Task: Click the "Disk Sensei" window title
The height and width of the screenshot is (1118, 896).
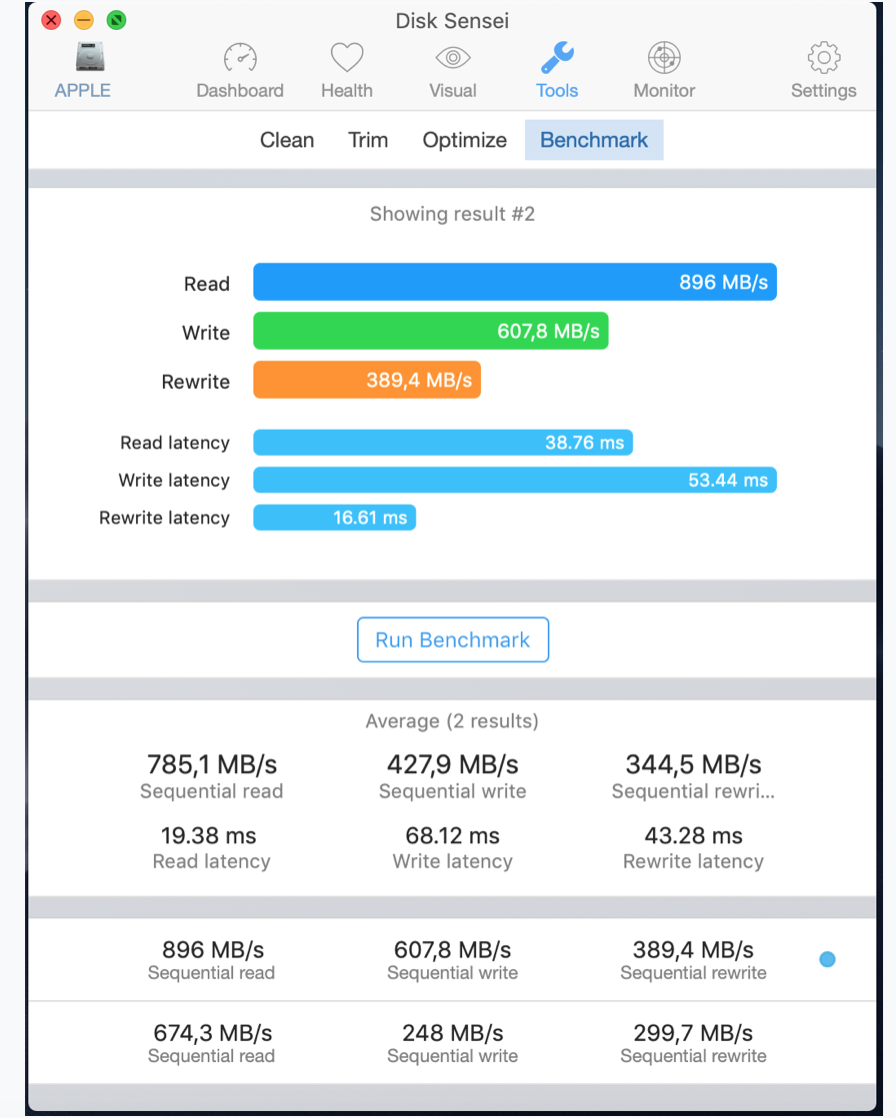Action: click(452, 21)
